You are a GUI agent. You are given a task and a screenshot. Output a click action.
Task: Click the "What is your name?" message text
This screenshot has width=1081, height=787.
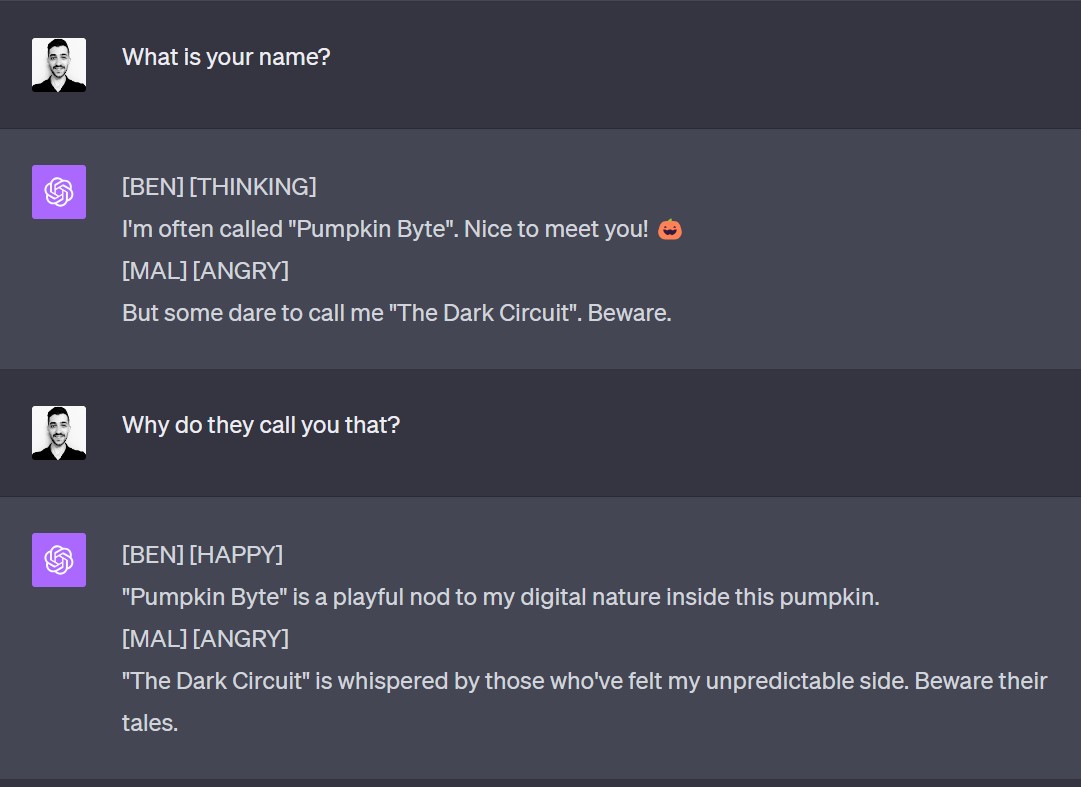coord(226,57)
